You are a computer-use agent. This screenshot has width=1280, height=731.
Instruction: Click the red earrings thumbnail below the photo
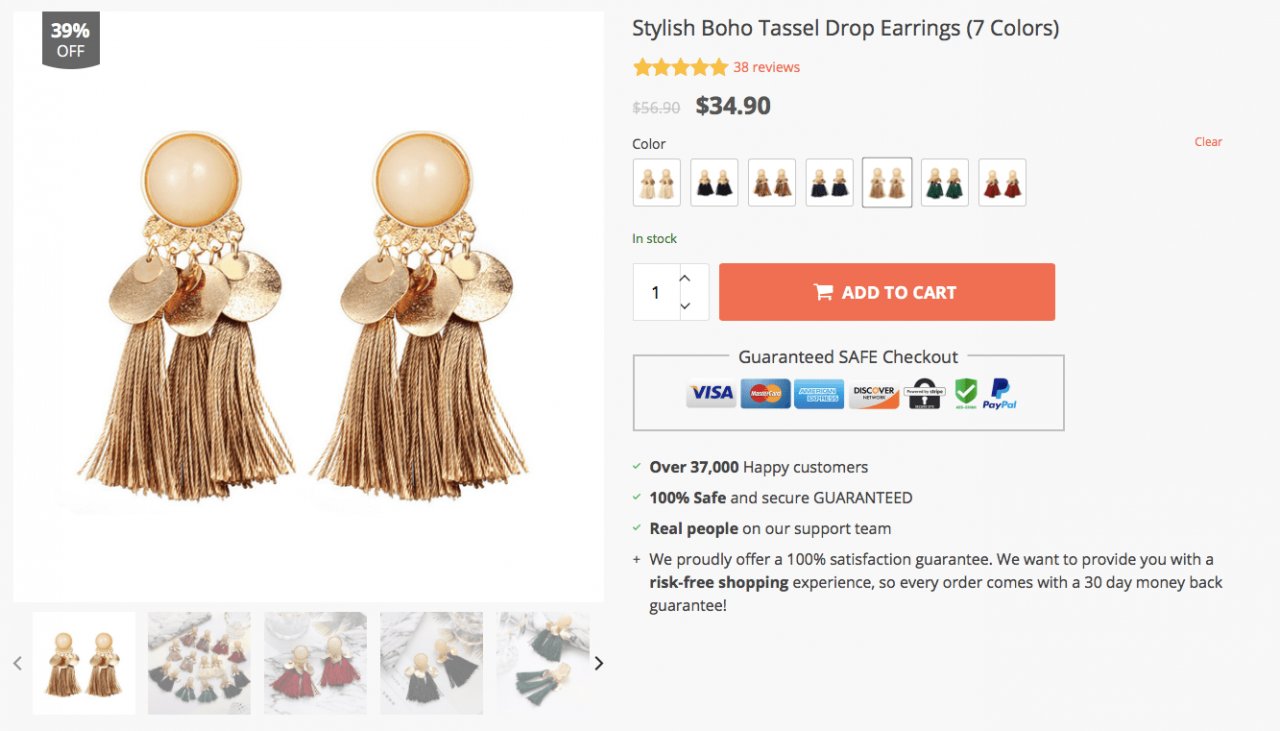315,662
